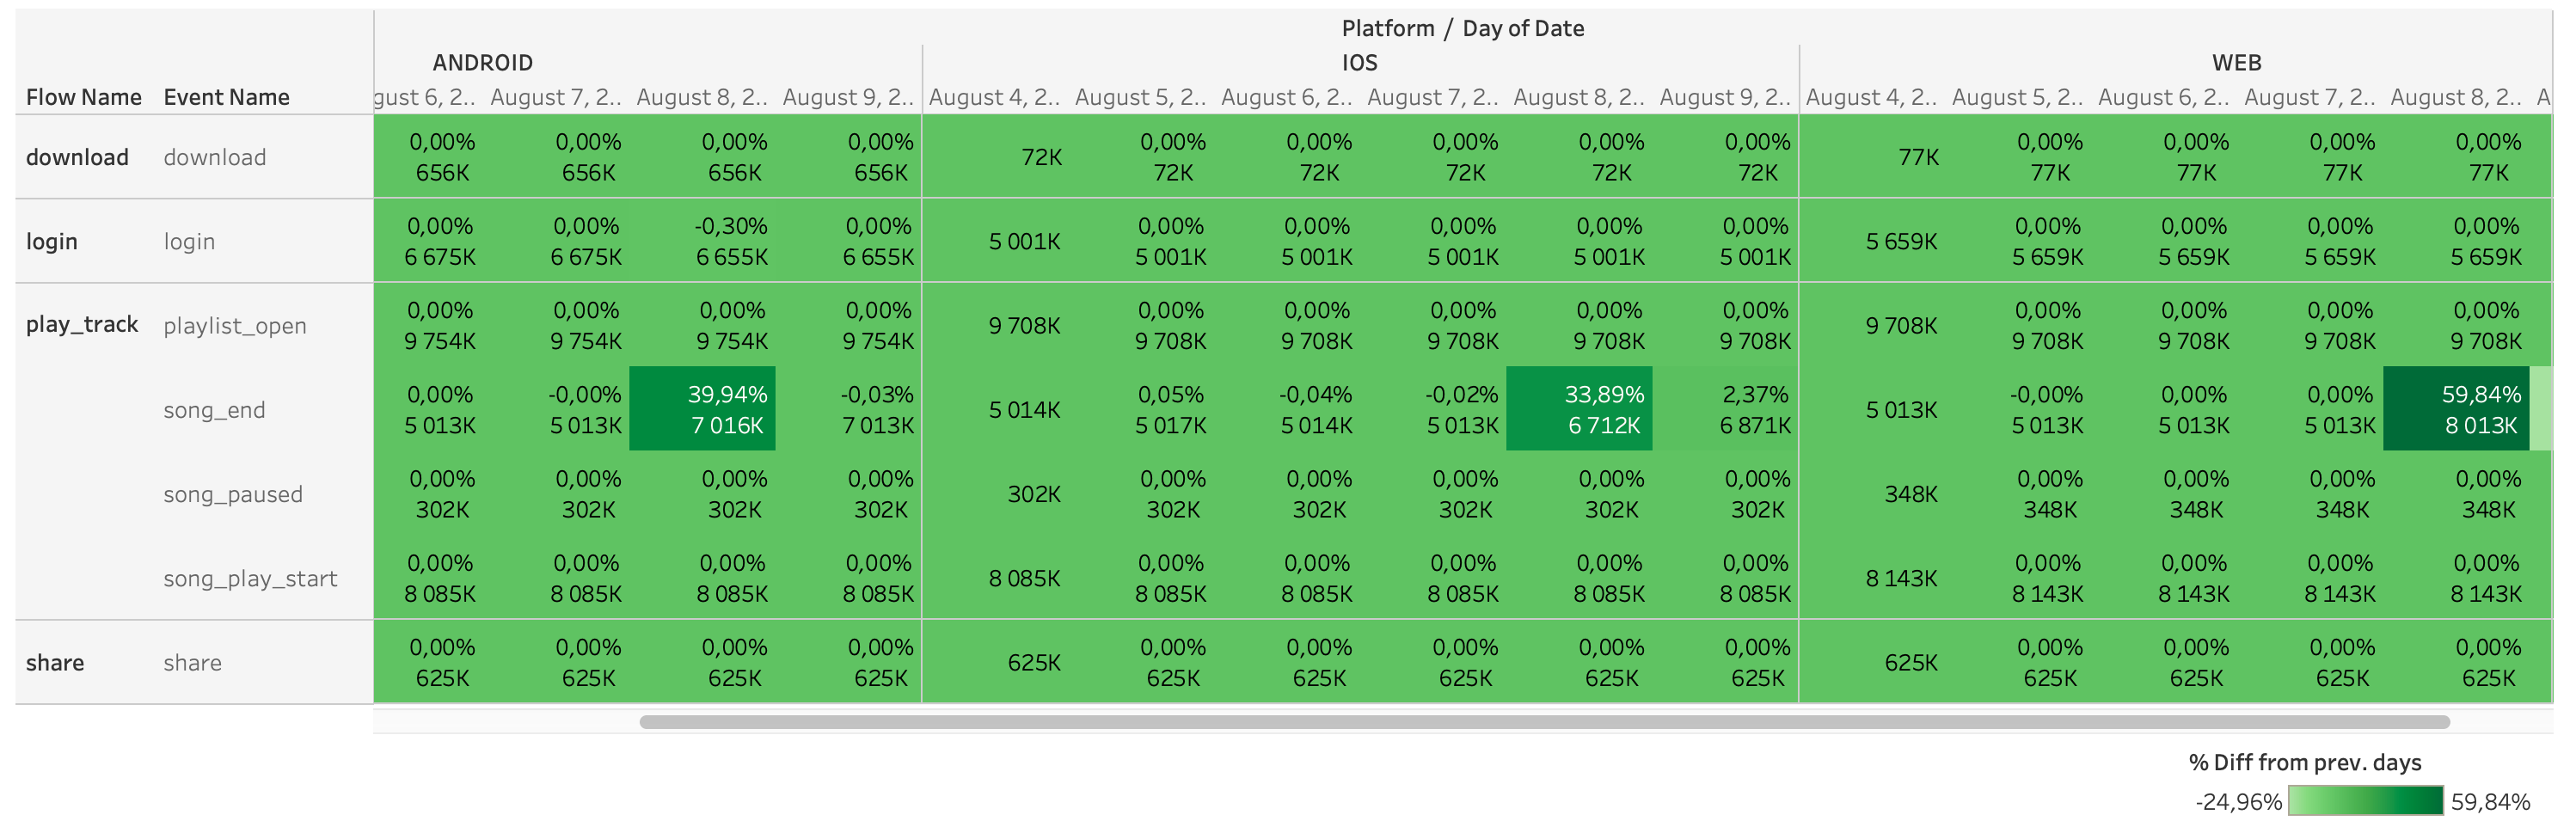This screenshot has width=2576, height=827.
Task: Click the song_play_start event label
Action: [250, 579]
